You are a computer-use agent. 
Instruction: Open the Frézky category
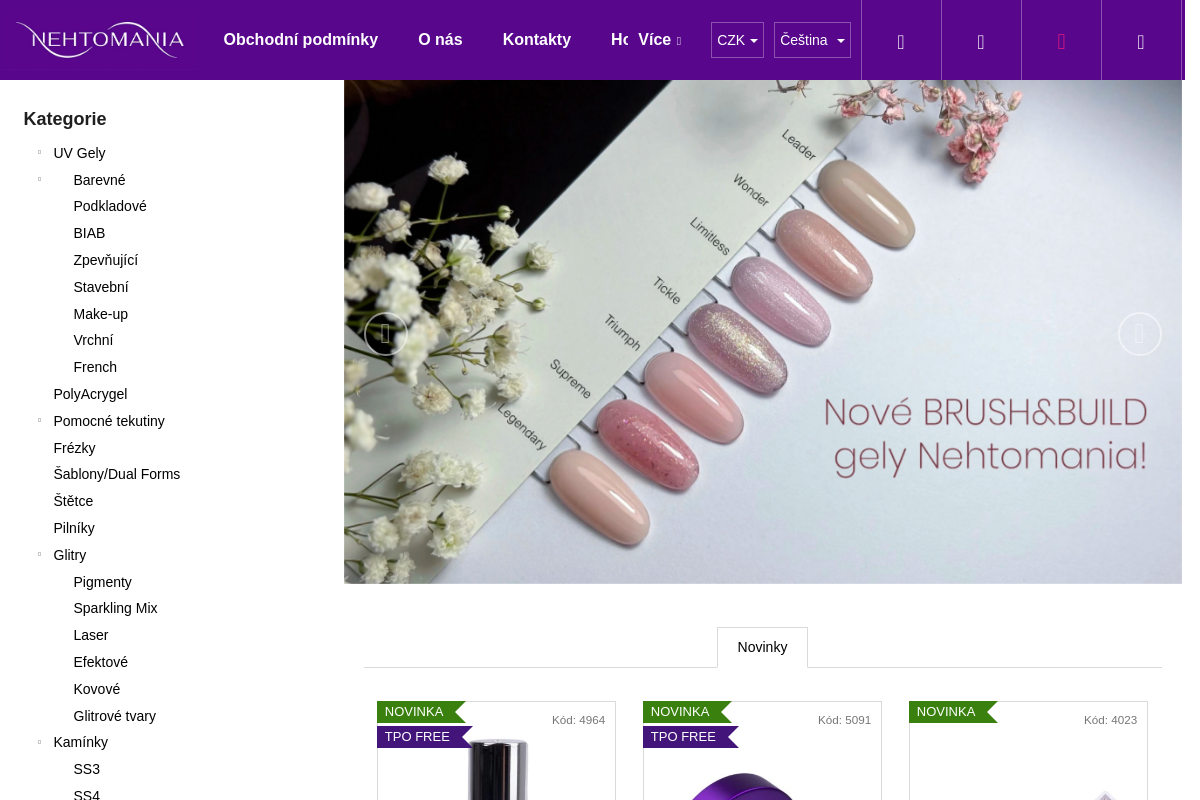tap(74, 448)
